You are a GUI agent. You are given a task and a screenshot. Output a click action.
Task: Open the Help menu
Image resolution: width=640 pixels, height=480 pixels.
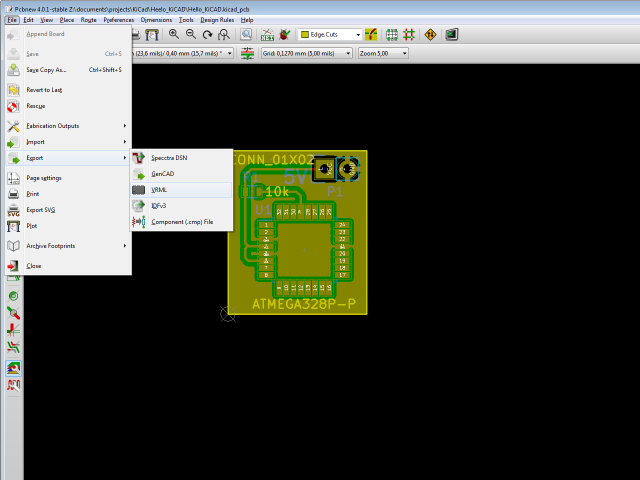point(247,20)
